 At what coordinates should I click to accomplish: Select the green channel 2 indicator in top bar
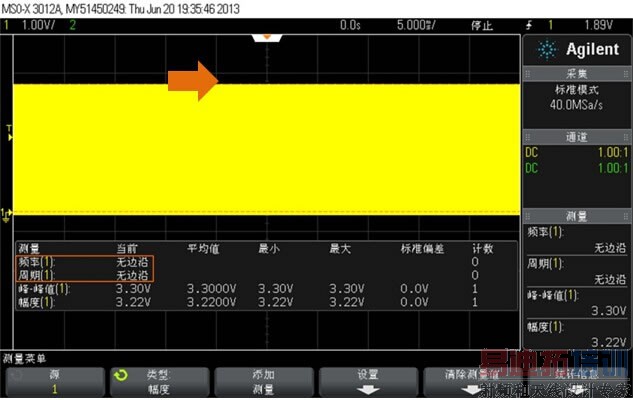(73, 25)
